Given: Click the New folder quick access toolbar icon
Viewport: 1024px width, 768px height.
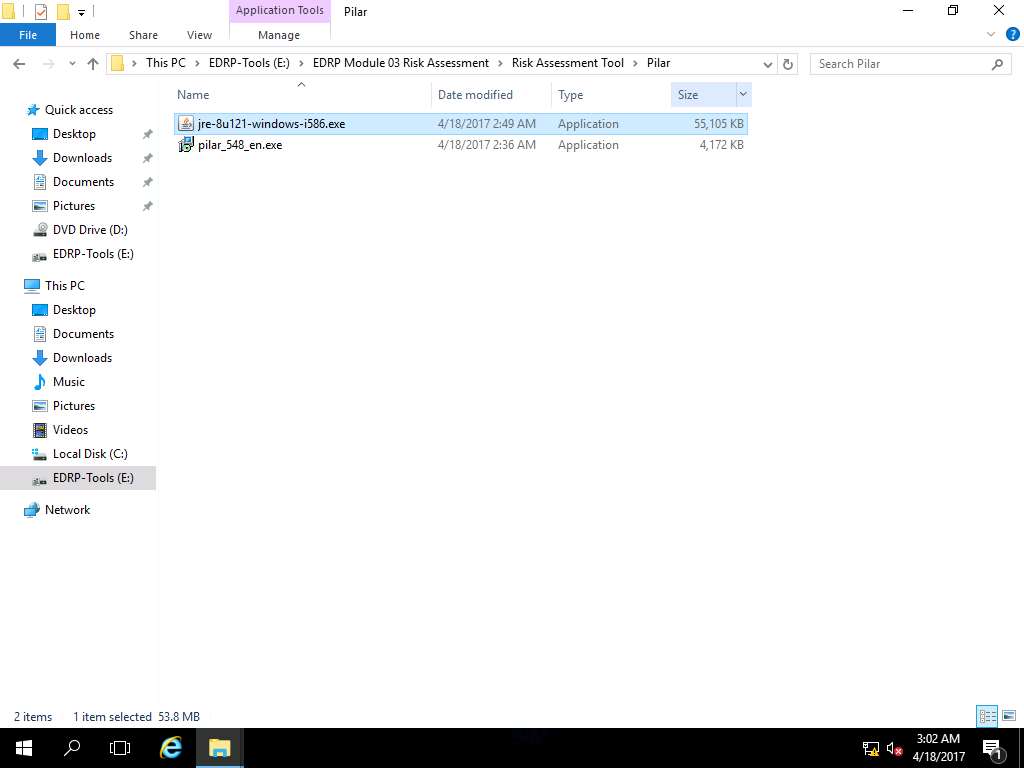Looking at the screenshot, I should coord(63,11).
